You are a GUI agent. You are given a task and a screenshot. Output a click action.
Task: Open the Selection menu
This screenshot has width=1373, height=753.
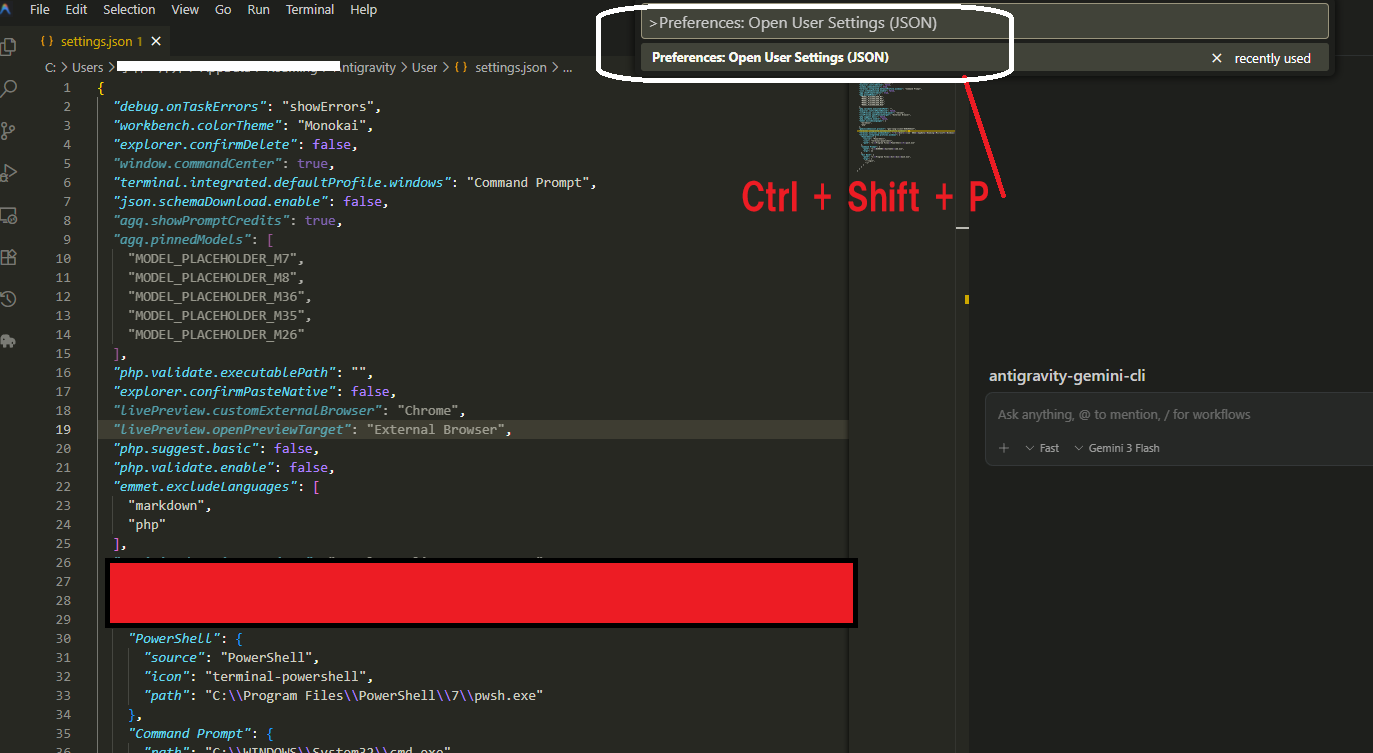[x=129, y=9]
